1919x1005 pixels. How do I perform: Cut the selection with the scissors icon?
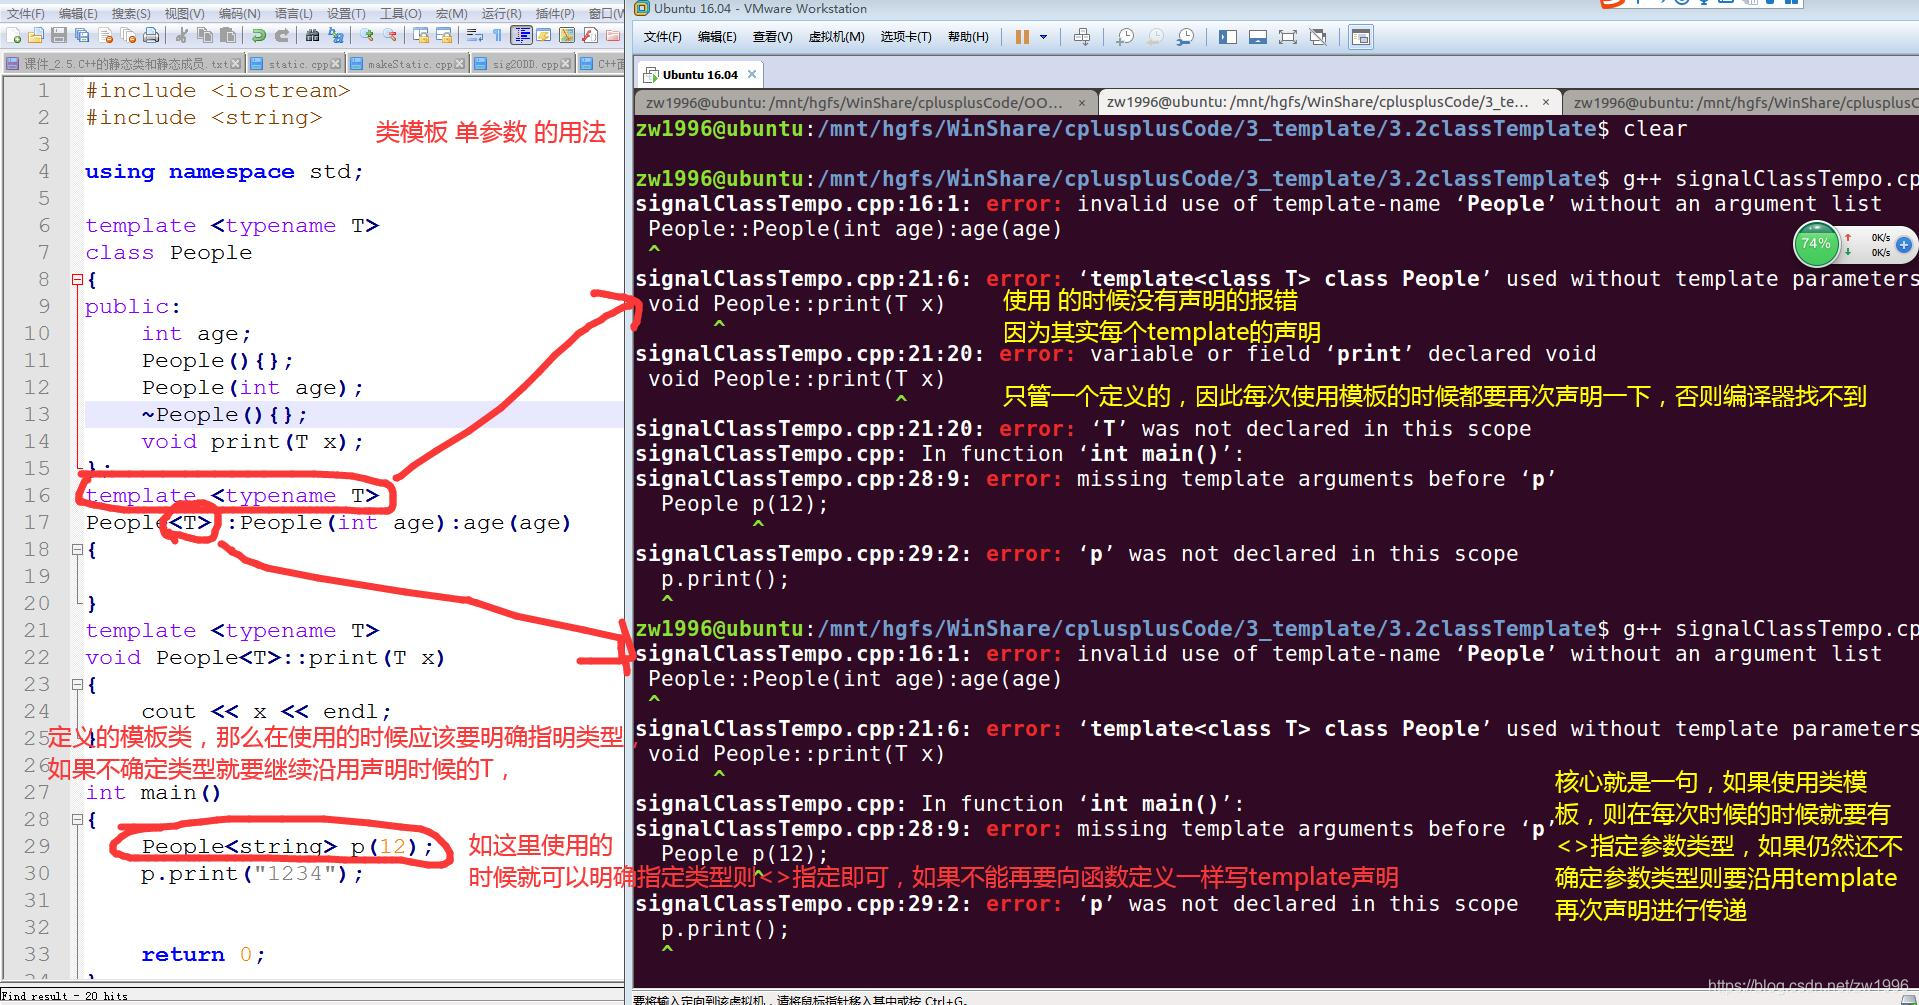point(181,36)
